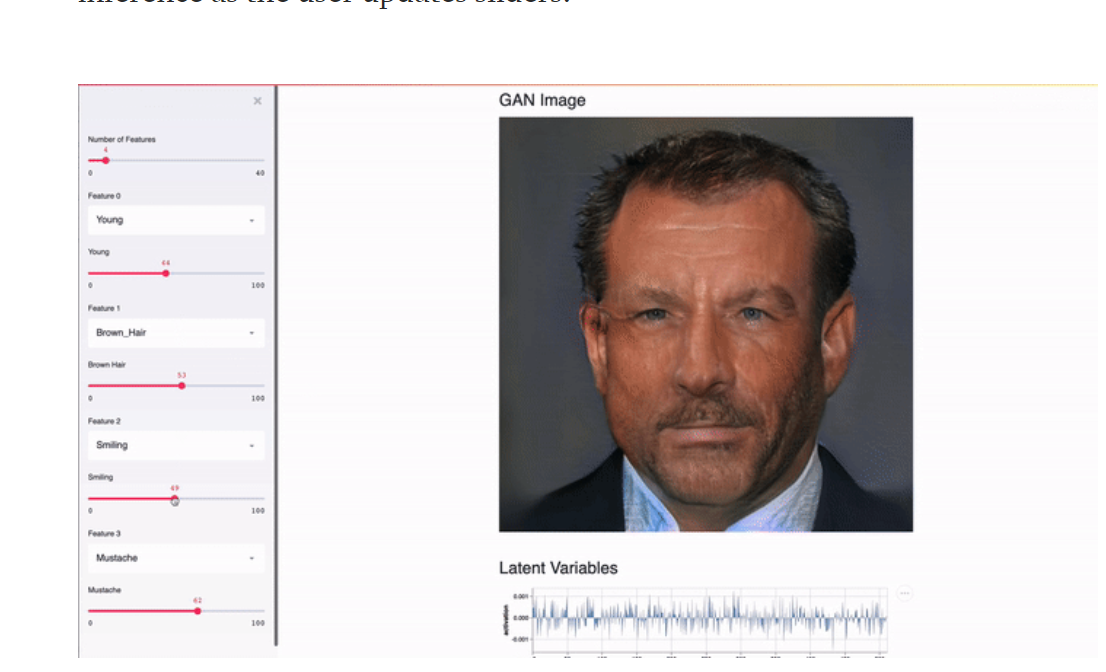Close the sidebar with the X icon
The width and height of the screenshot is (1106, 672).
[257, 101]
